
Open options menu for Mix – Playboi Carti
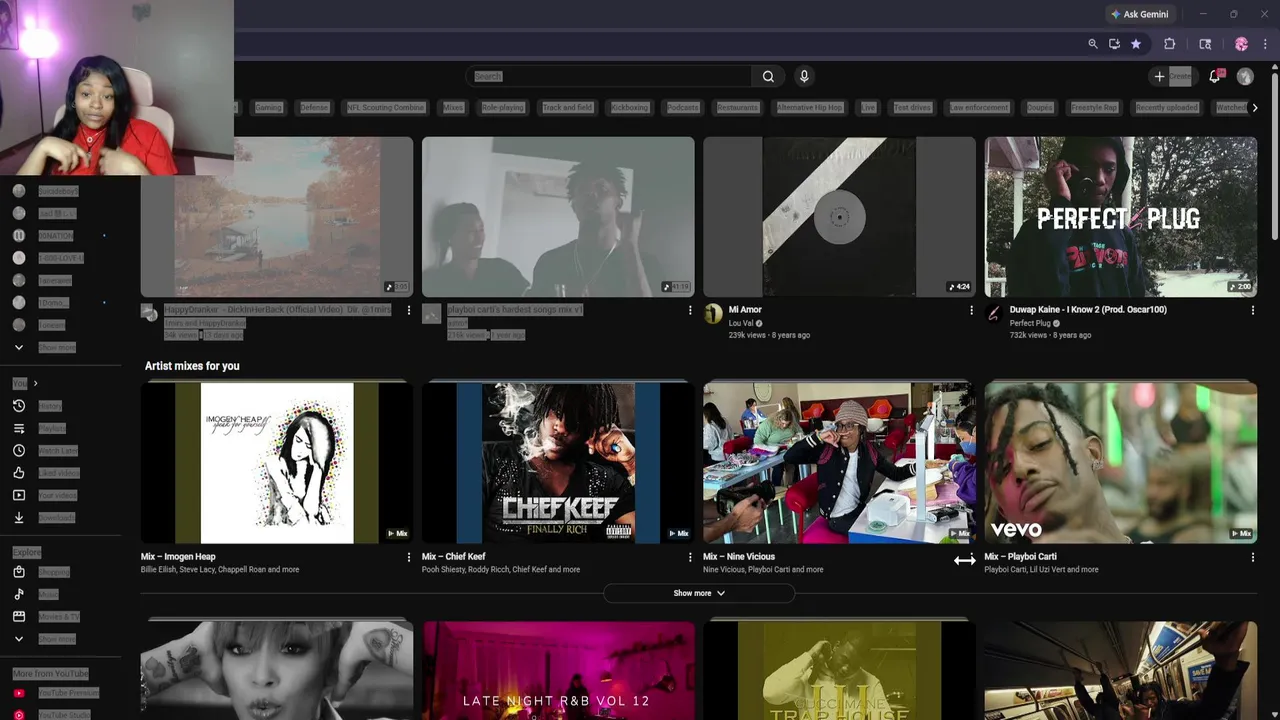[1252, 557]
